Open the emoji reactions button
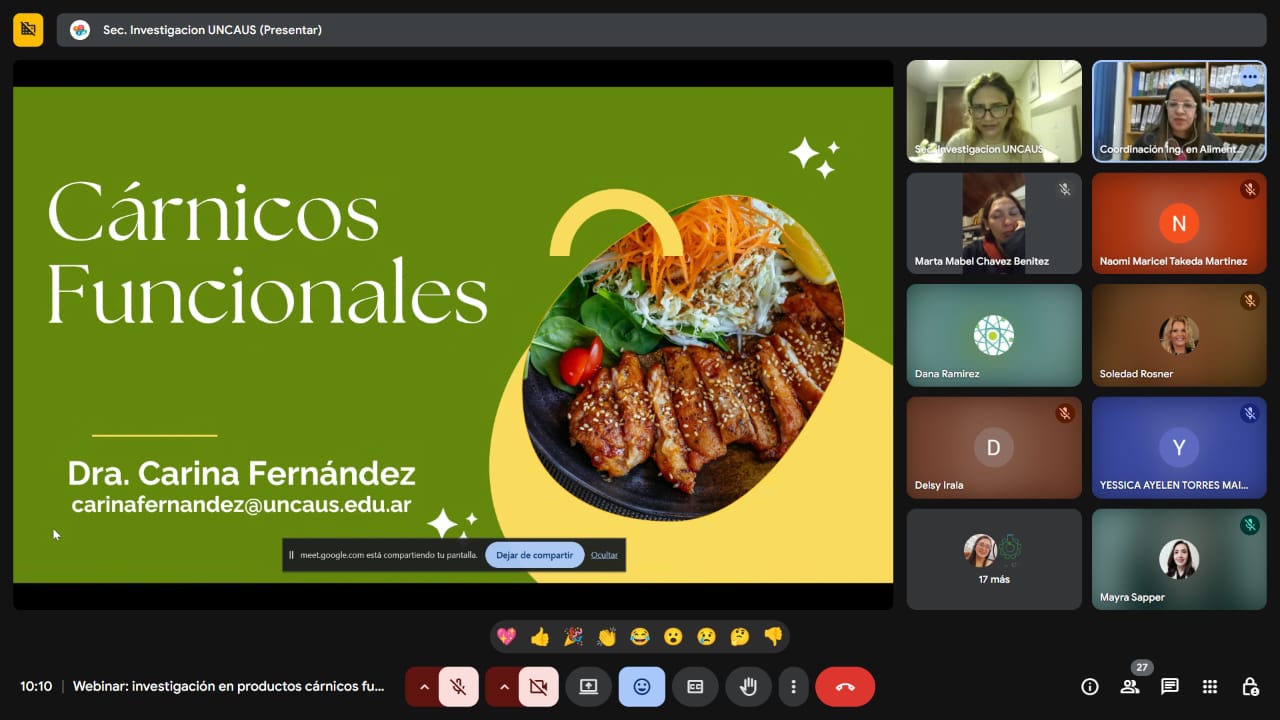Viewport: 1280px width, 720px height. pyautogui.click(x=642, y=687)
